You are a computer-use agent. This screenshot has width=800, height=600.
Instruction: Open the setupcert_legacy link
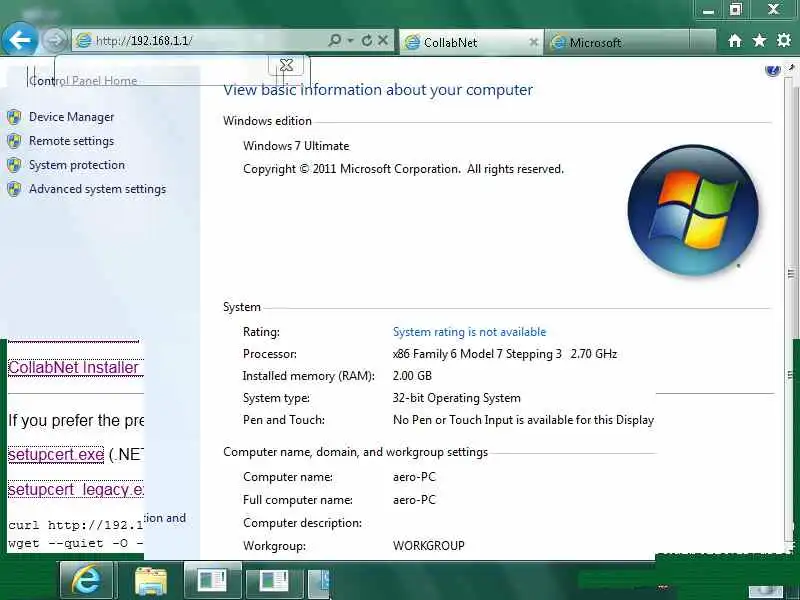point(76,489)
